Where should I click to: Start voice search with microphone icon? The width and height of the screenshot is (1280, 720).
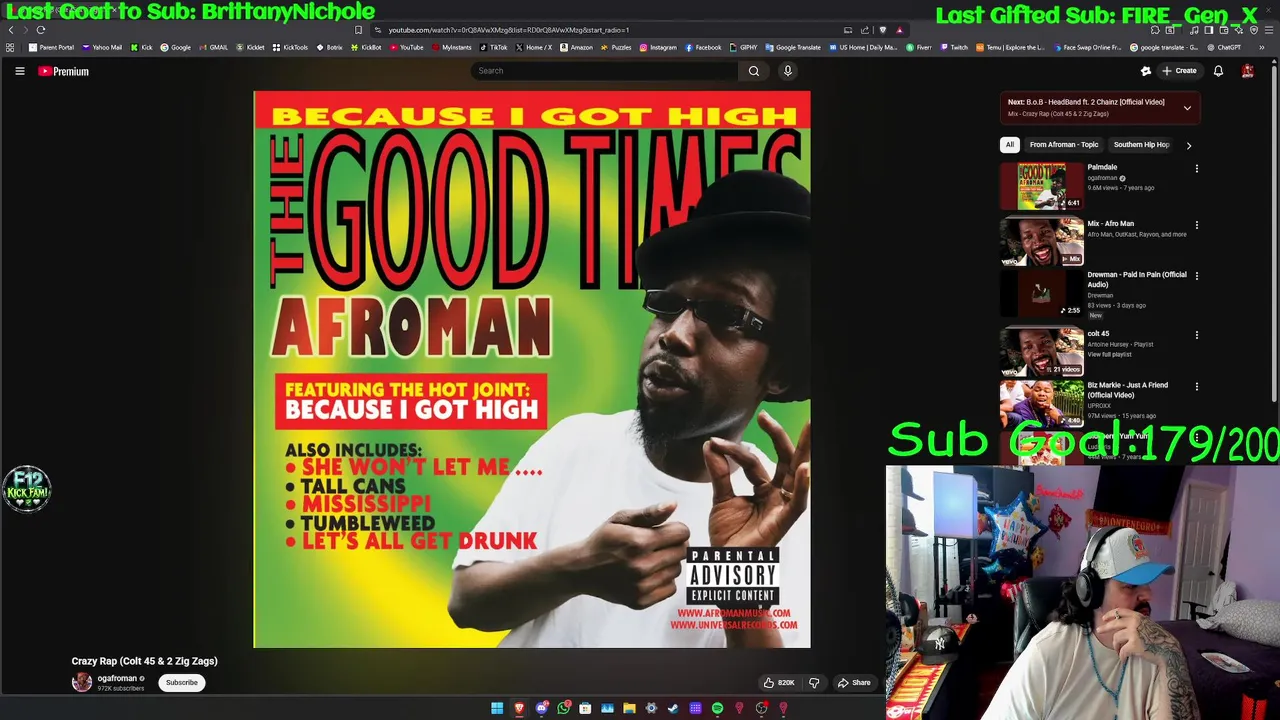pyautogui.click(x=788, y=71)
